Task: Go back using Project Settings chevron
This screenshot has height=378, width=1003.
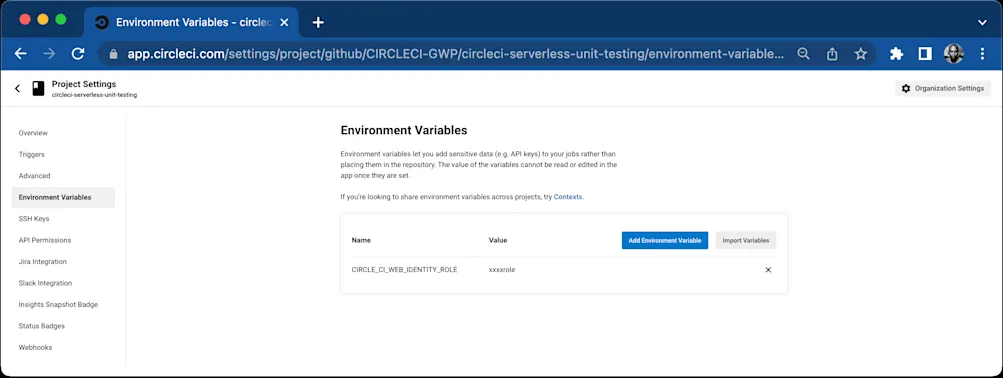Action: (17, 88)
